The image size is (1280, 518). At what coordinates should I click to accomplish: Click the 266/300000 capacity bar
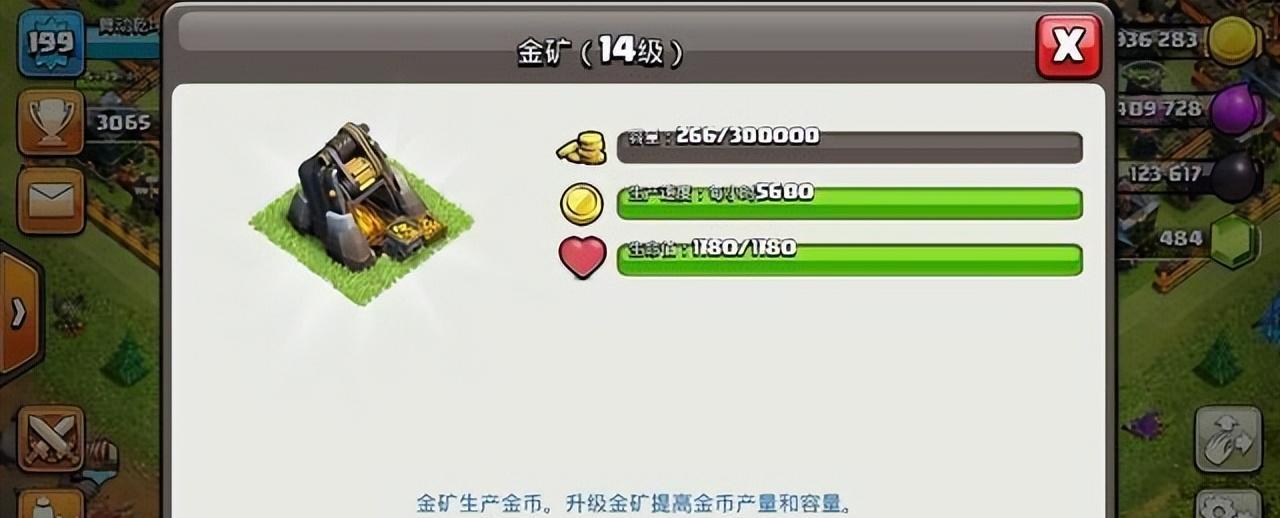click(x=850, y=147)
